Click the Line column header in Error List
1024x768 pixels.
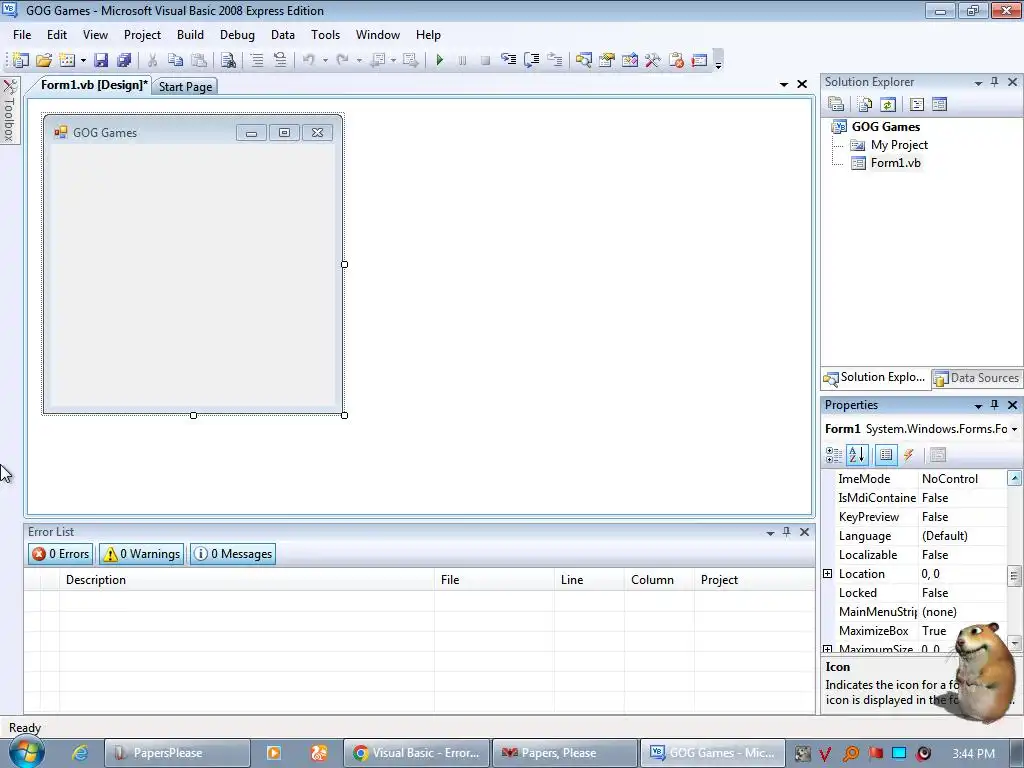(x=590, y=580)
